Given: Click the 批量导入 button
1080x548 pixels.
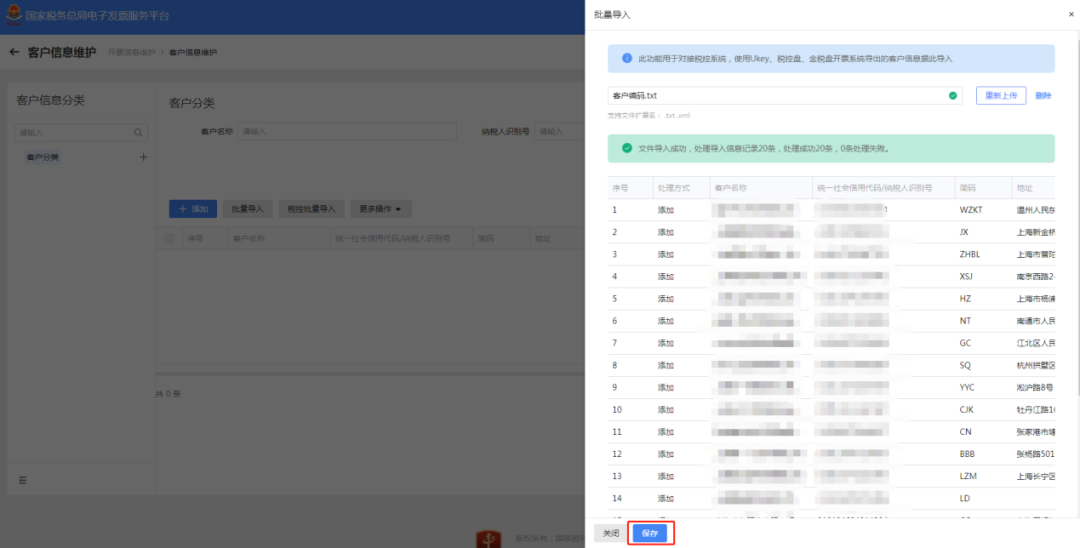Looking at the screenshot, I should click(248, 209).
